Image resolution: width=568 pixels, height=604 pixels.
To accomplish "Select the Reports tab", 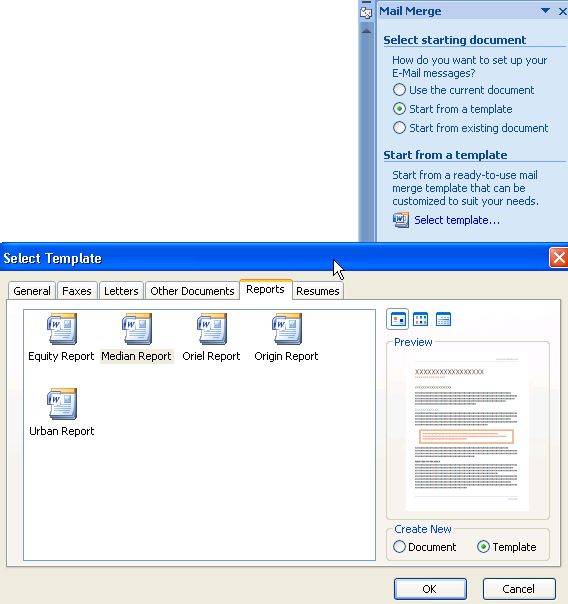I will (266, 289).
